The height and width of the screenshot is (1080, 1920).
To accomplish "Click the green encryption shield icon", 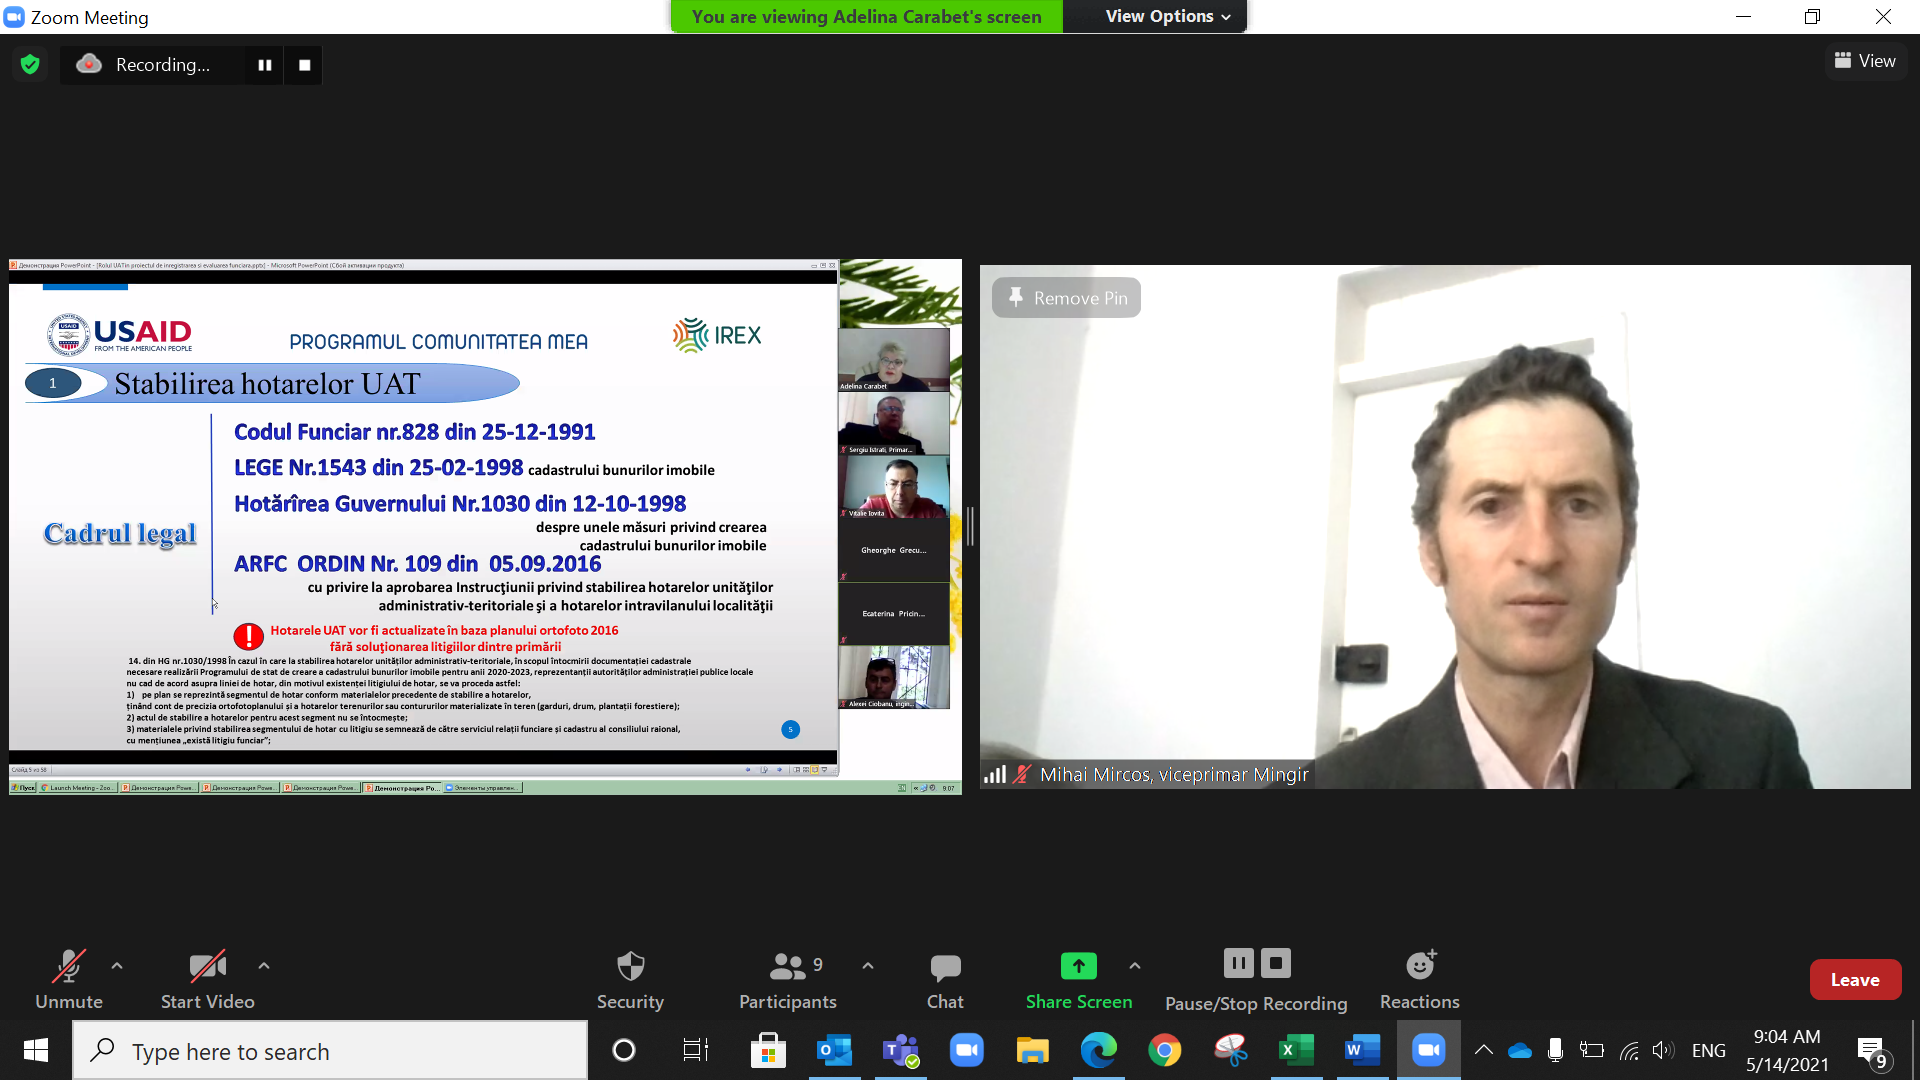I will point(30,65).
